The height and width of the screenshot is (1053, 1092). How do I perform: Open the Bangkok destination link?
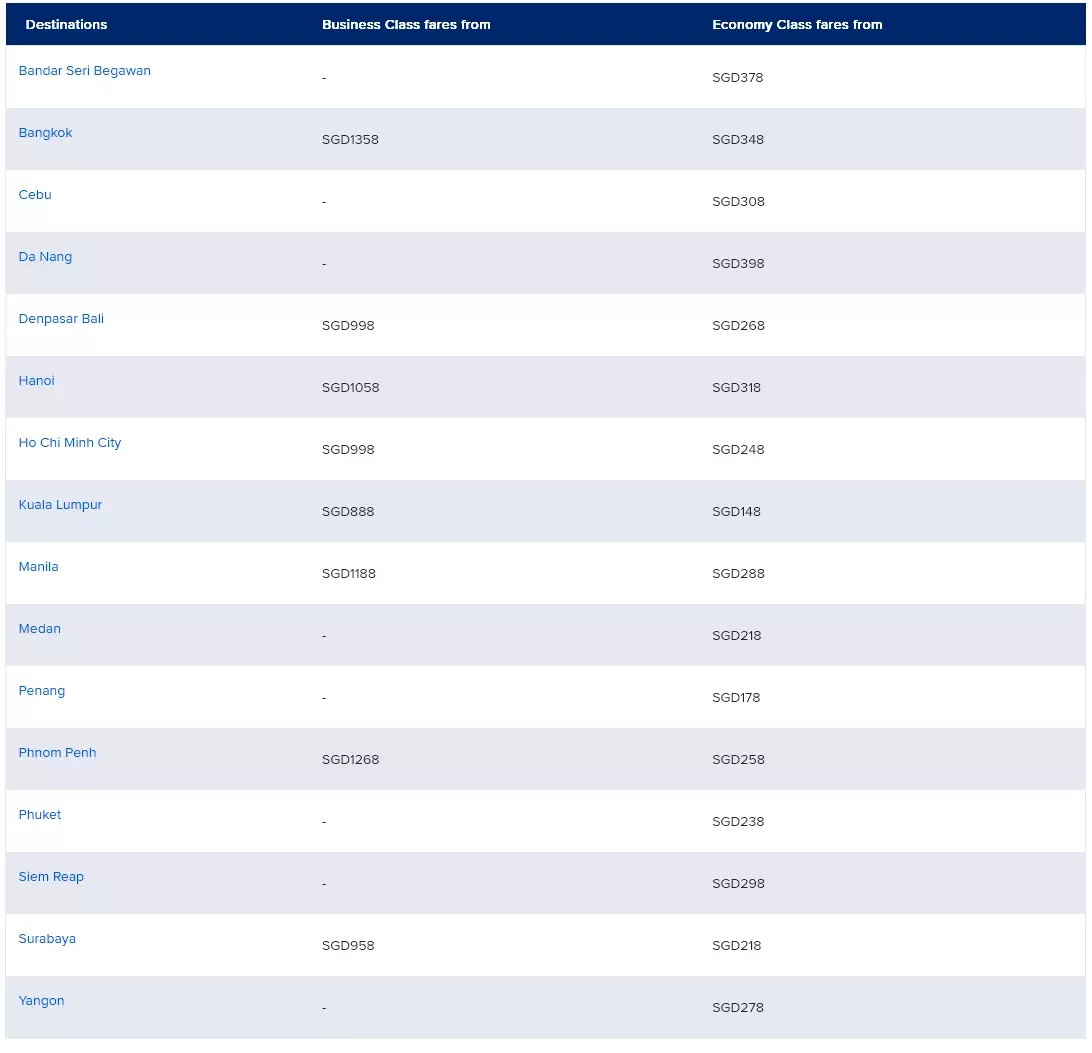coord(45,132)
